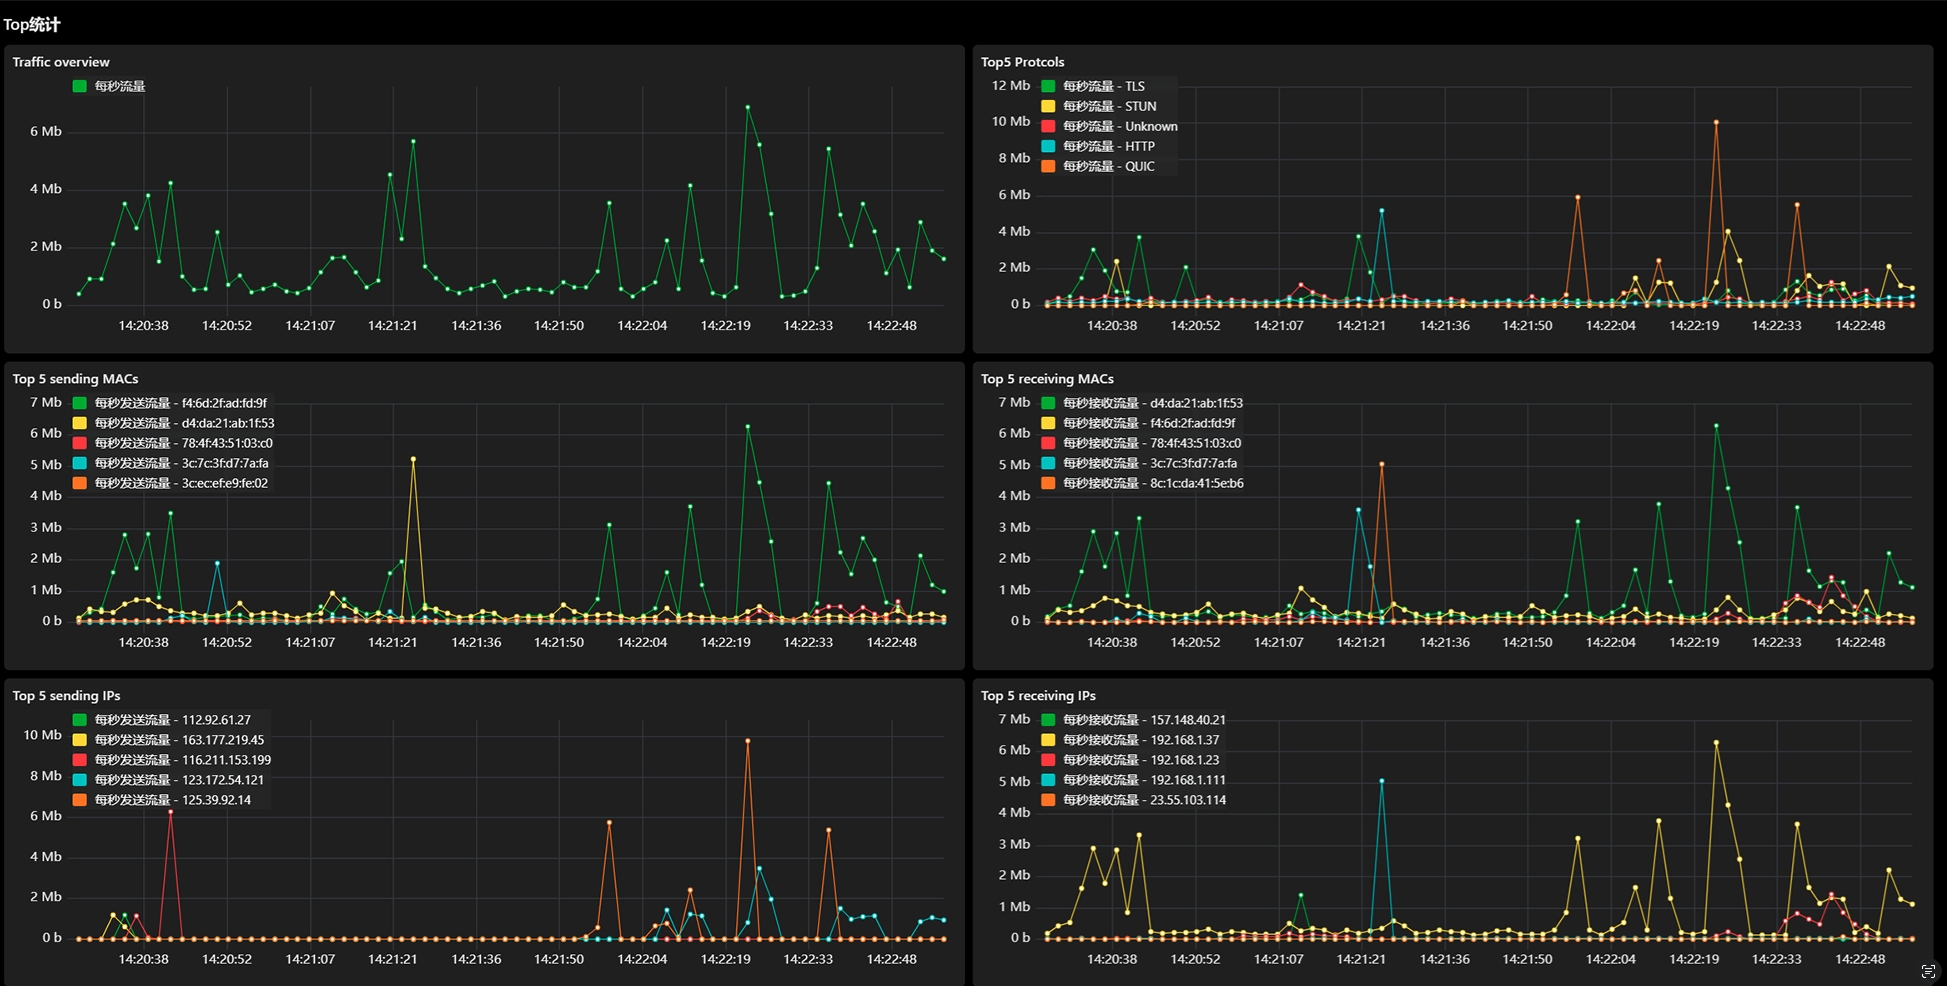Click the cyan HTTP color swatch
The width and height of the screenshot is (1947, 986).
click(1048, 146)
